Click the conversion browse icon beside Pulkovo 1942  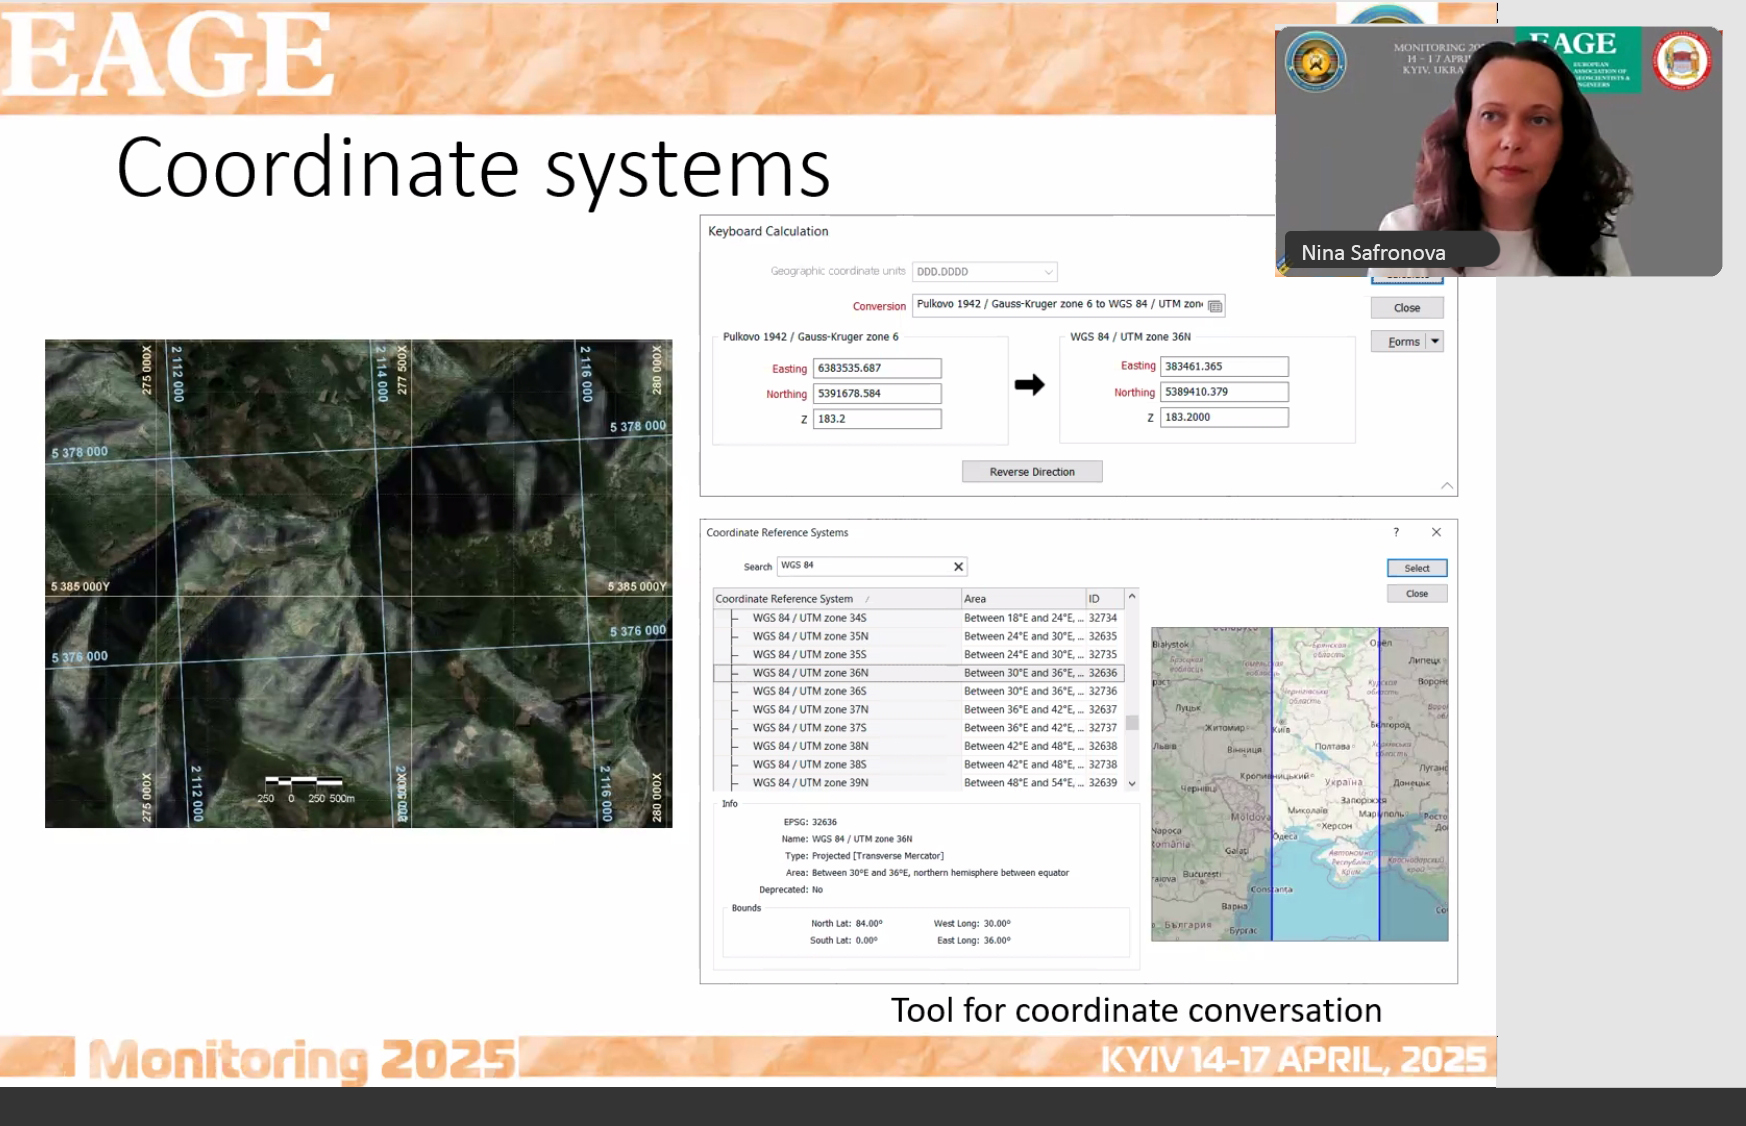(1215, 306)
